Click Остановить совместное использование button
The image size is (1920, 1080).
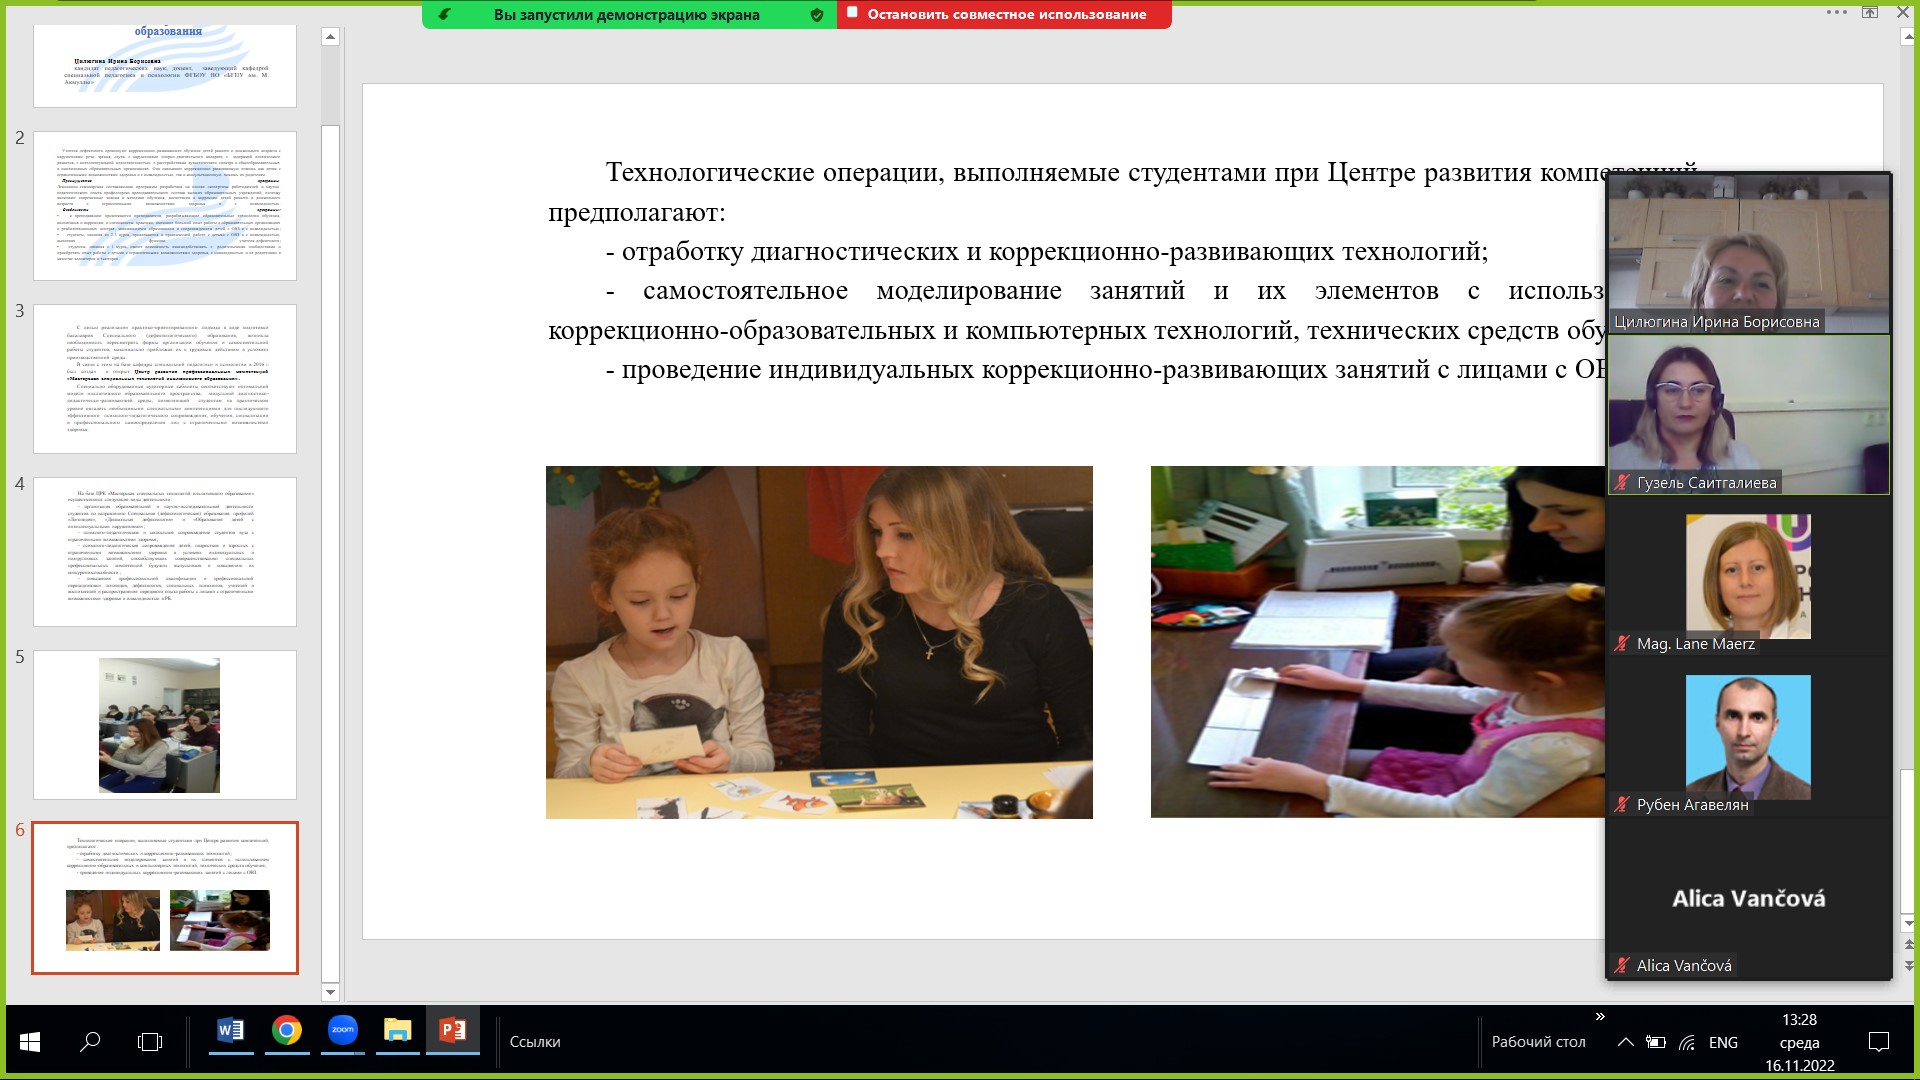click(x=1005, y=14)
